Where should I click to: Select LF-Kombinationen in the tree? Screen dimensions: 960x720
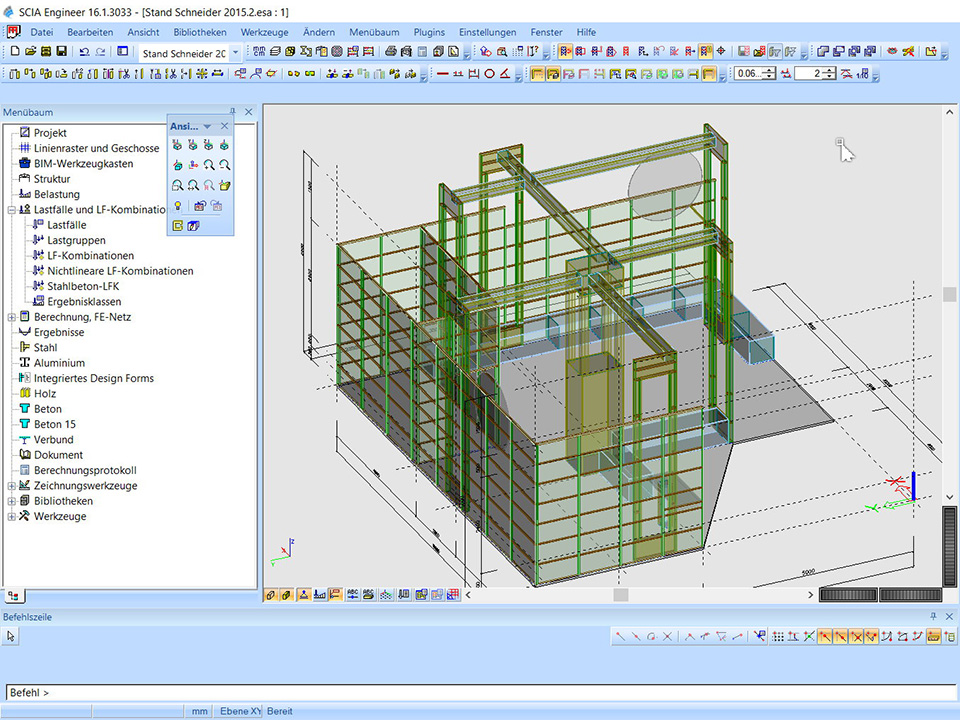tap(90, 256)
